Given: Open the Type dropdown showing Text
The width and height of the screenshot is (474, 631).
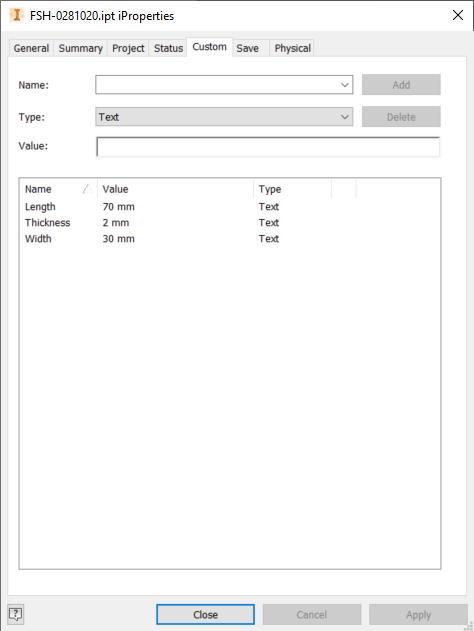Looking at the screenshot, I should [x=224, y=117].
